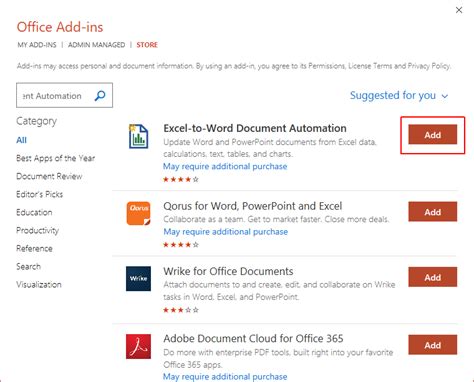Add Excel-to-Word Document Automation add-in
Image resolution: width=474 pixels, height=382 pixels.
click(433, 135)
